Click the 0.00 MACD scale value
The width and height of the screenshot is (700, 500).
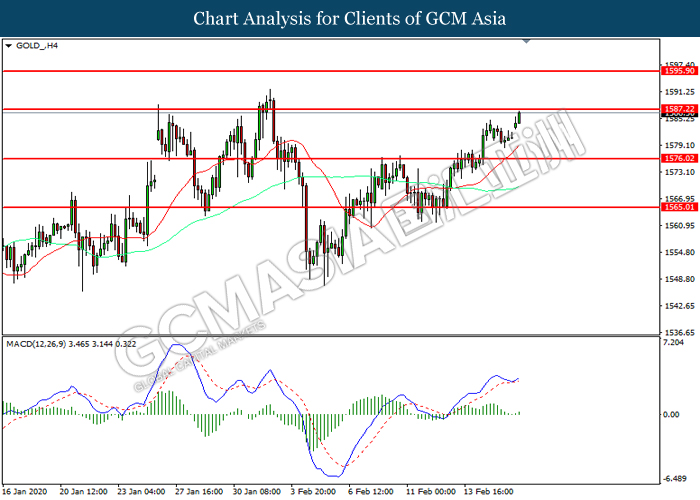pyautogui.click(x=671, y=415)
